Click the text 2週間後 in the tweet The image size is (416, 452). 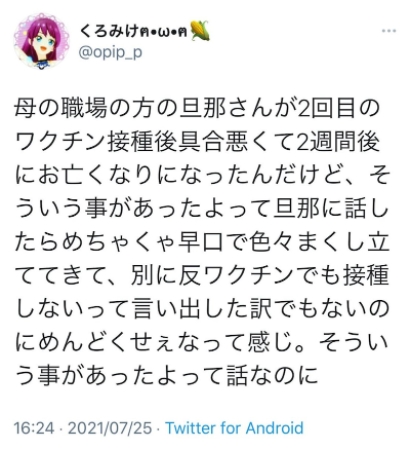[338, 142]
